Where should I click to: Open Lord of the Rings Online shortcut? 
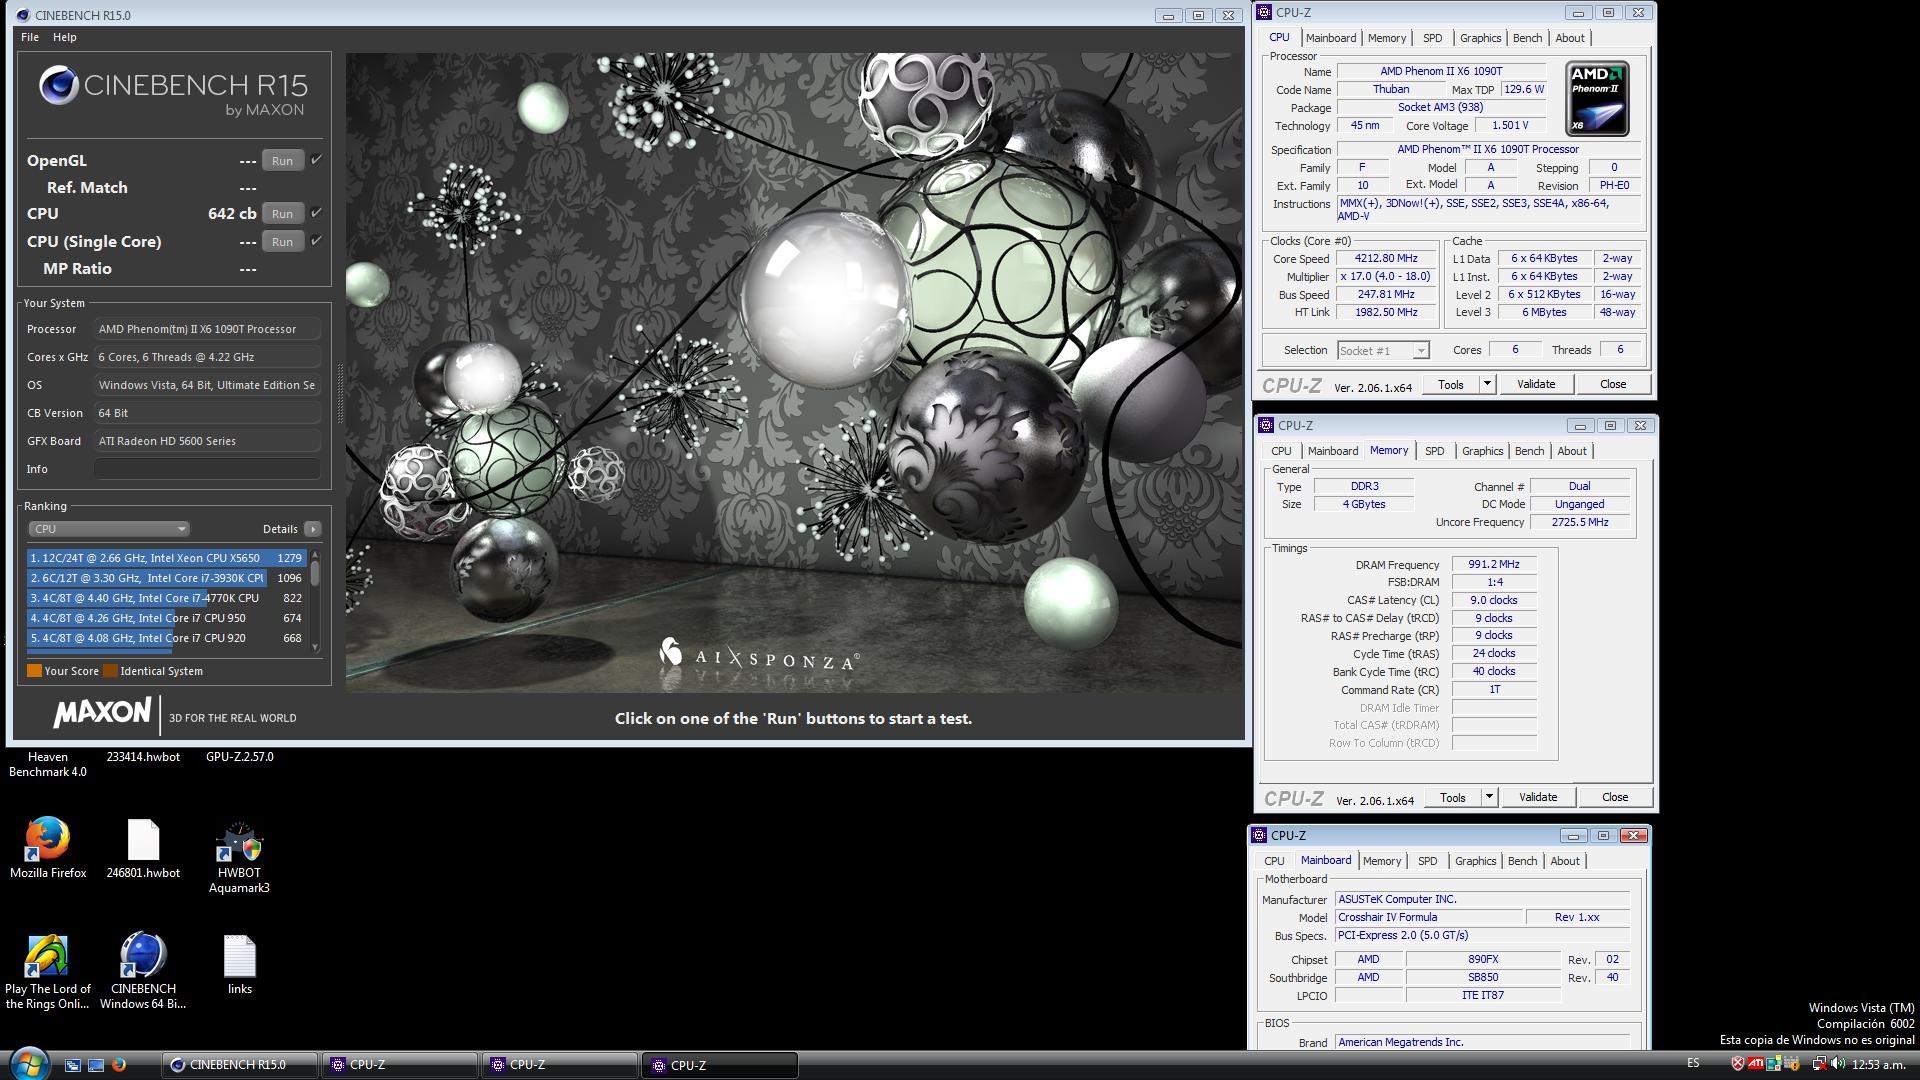[48, 971]
